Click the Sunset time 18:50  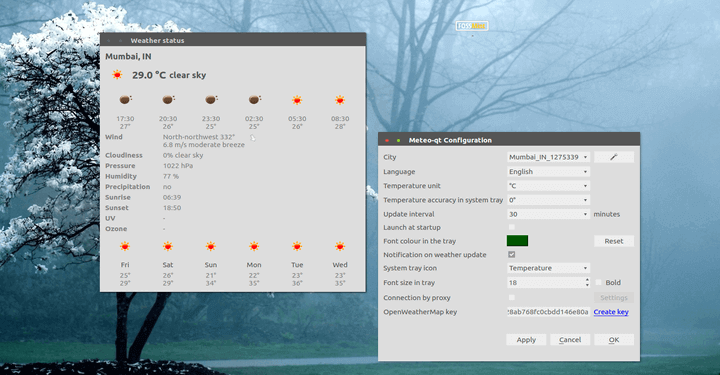tap(172, 208)
